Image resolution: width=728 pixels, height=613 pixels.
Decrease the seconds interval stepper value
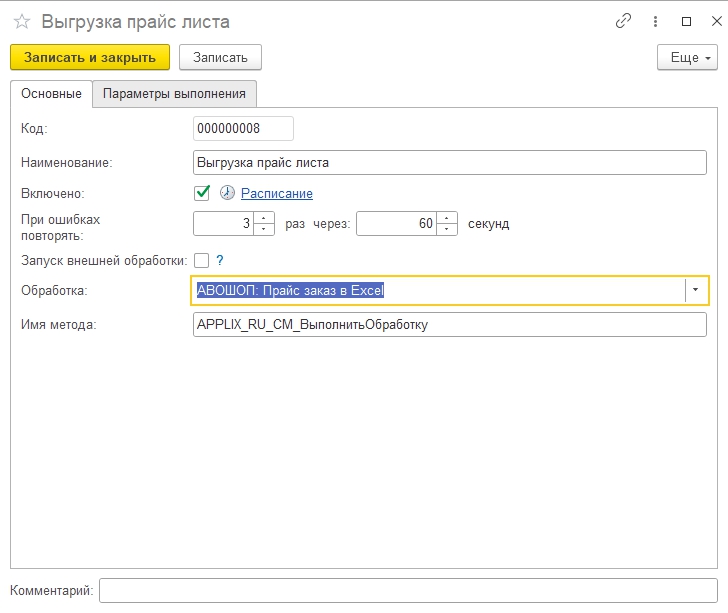click(447, 229)
